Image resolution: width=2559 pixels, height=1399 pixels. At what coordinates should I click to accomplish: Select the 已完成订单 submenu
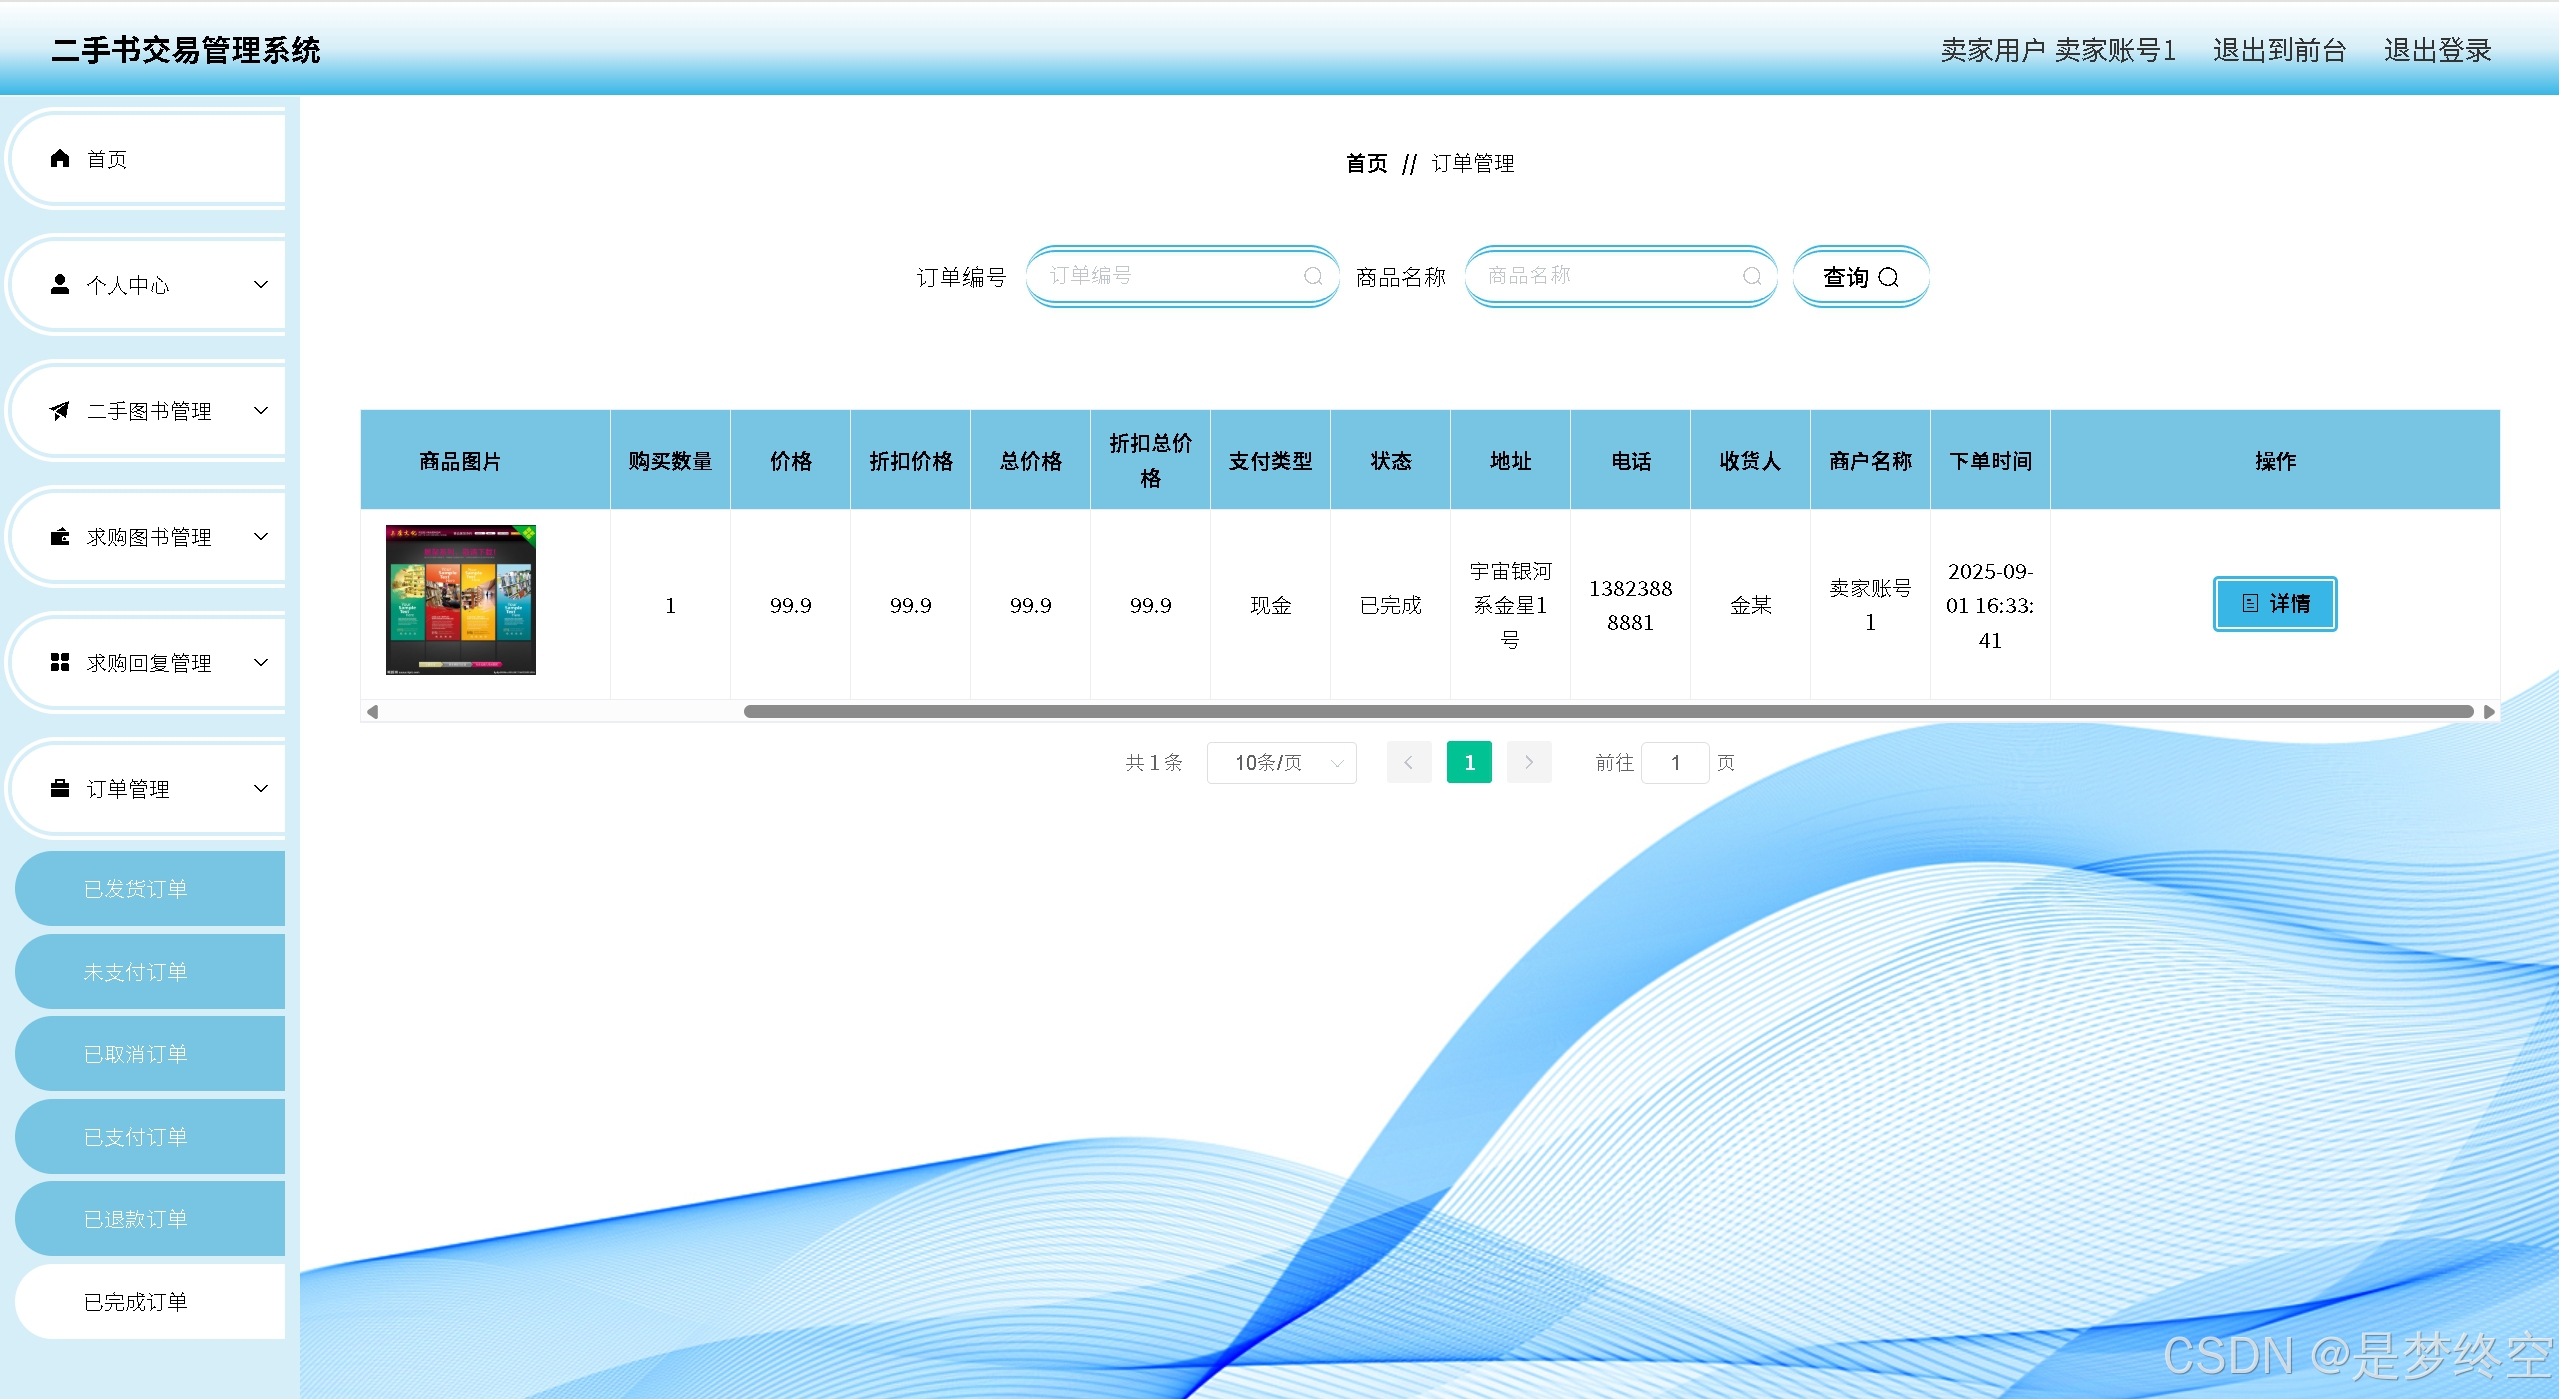point(150,1302)
